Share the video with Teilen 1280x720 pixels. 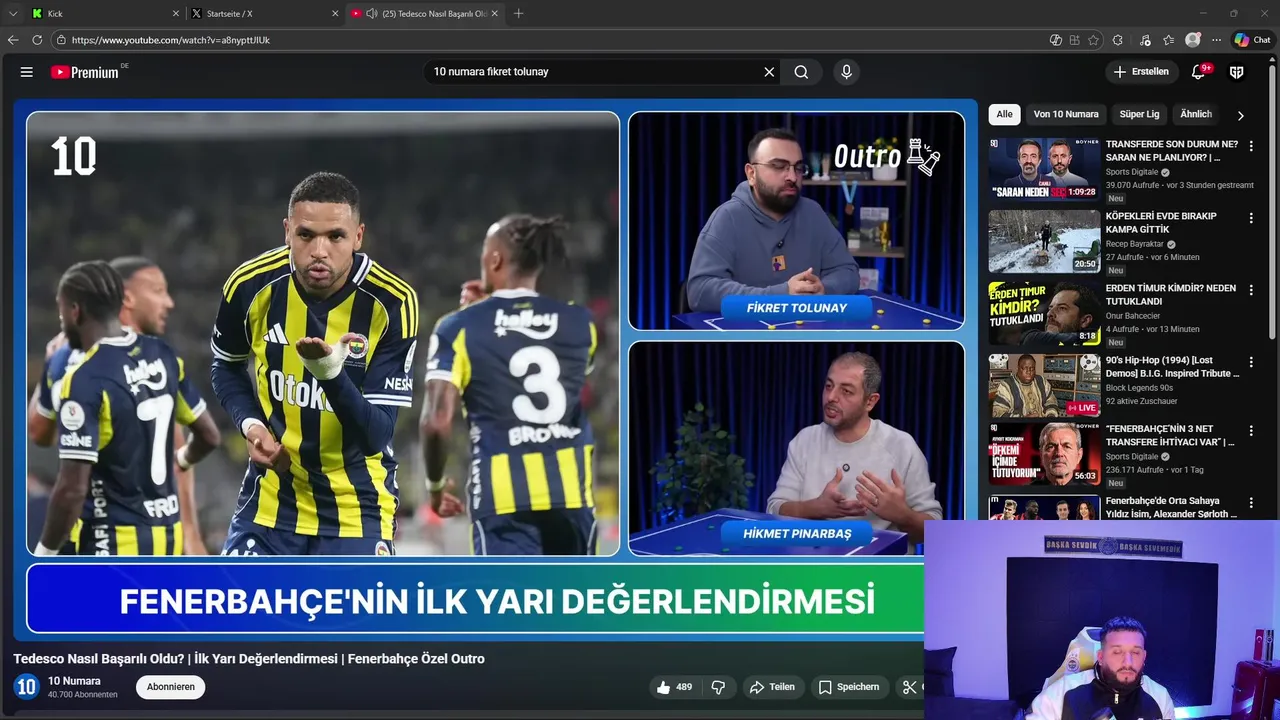pyautogui.click(x=772, y=687)
